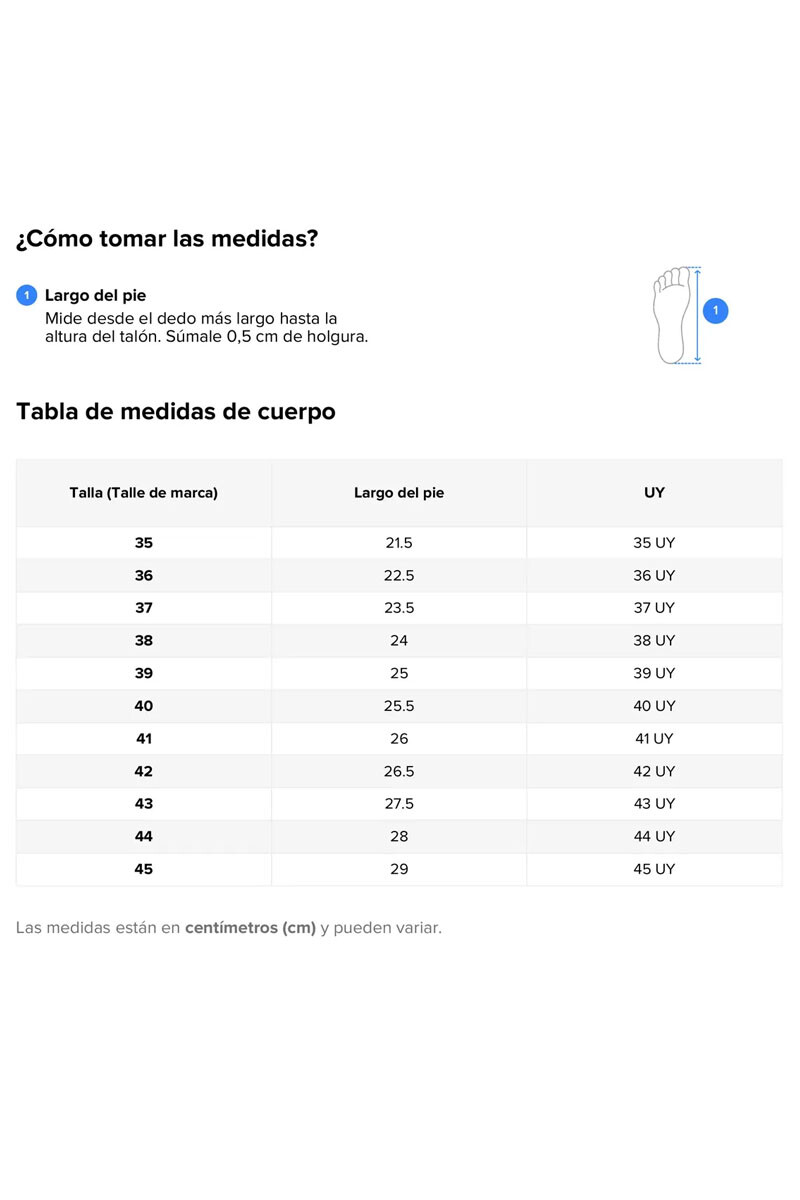The image size is (800, 1200).
Task: Click the ¿Cómo tomar las medidas? heading
Action: tap(167, 240)
